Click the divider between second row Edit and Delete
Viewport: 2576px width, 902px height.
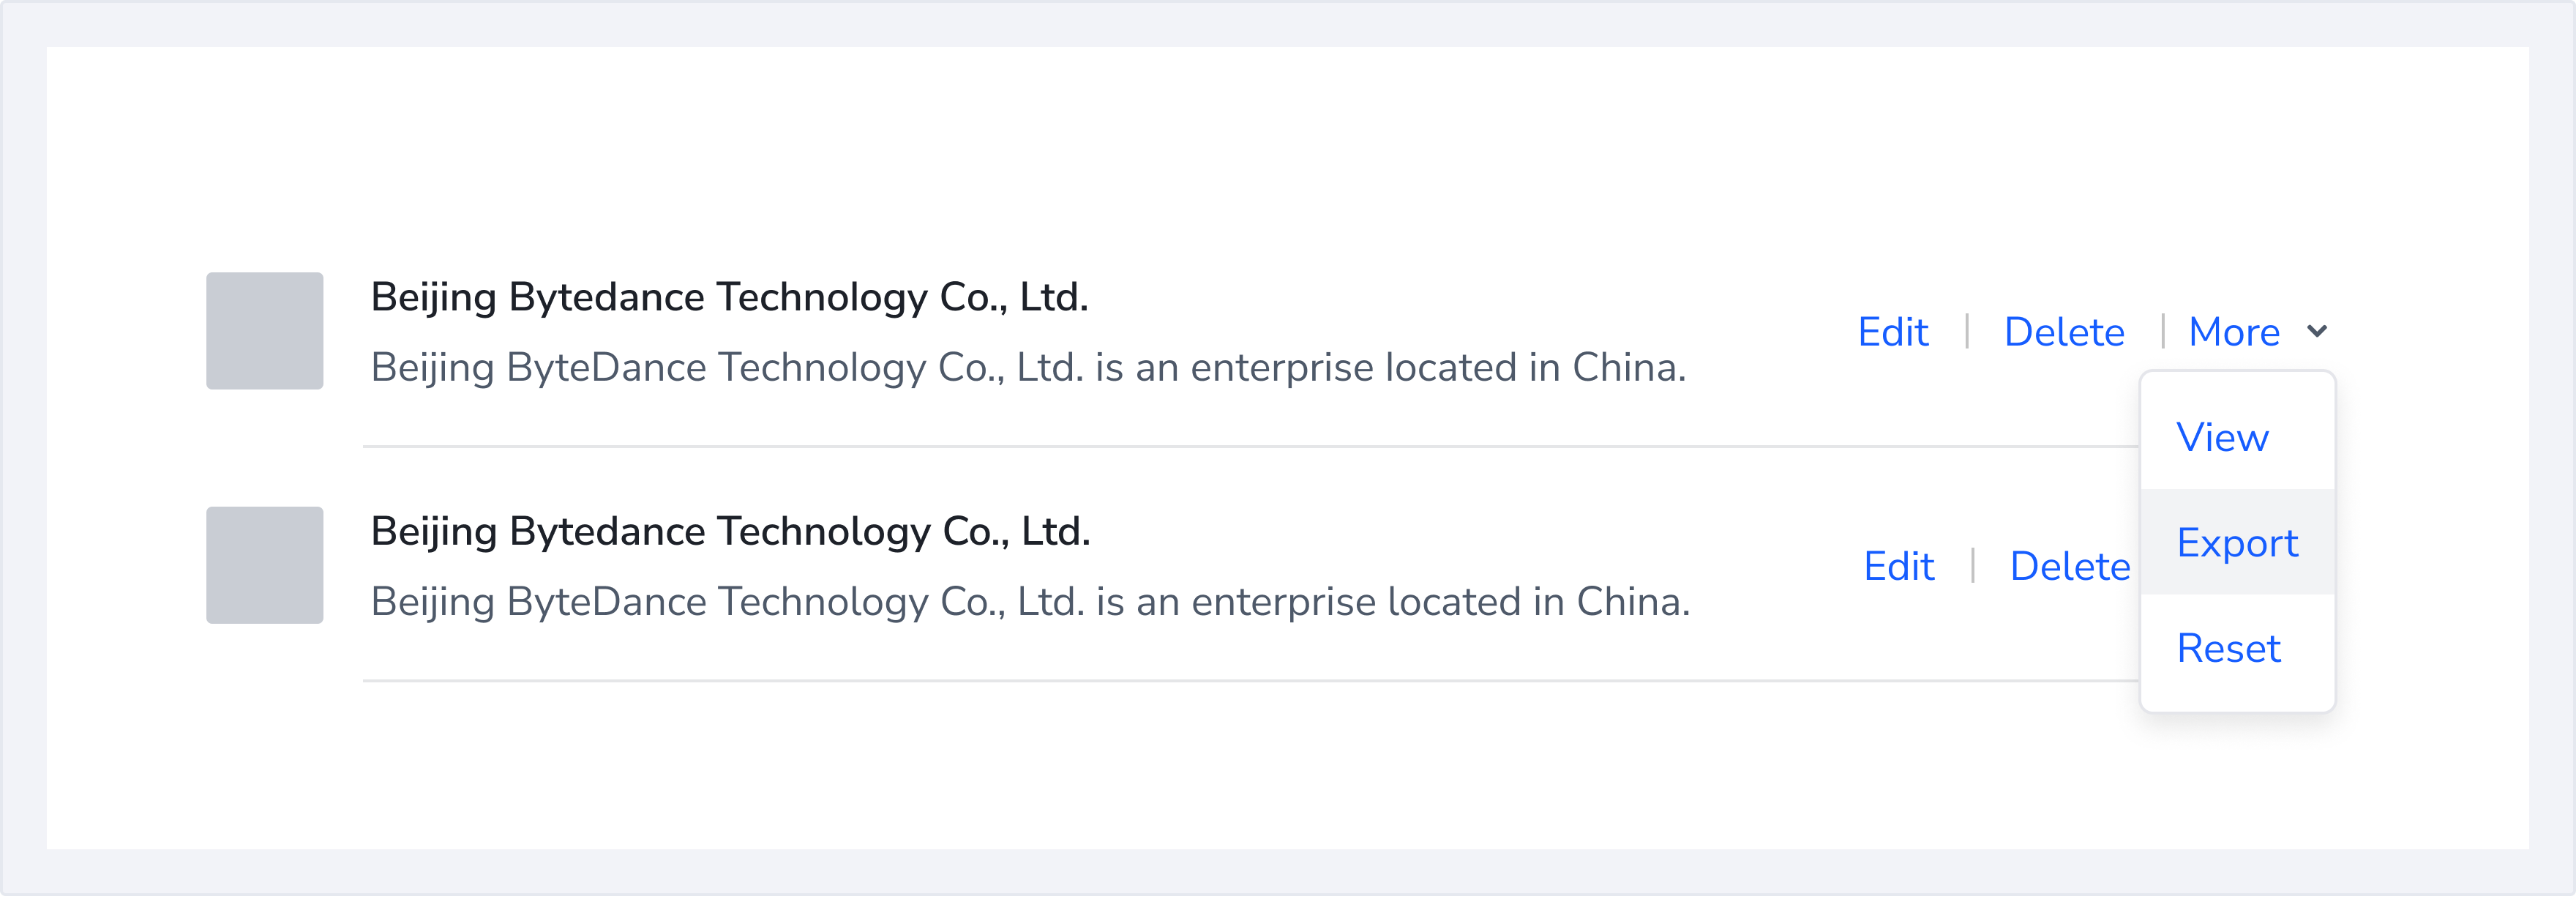[x=1973, y=565]
